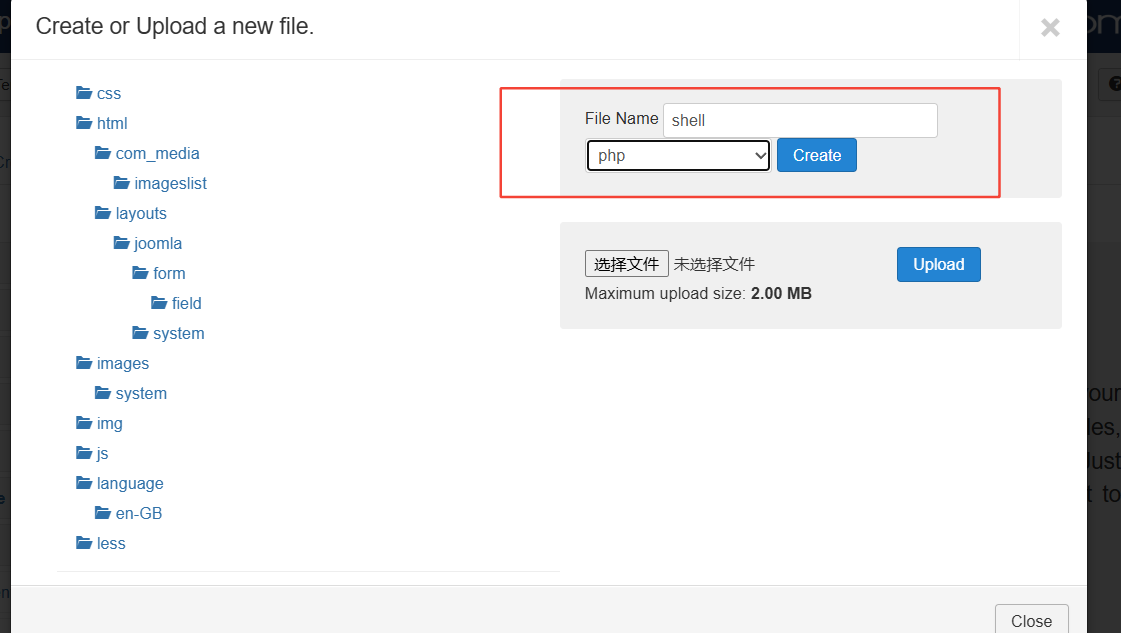Click the less folder icon
This screenshot has width=1121, height=633.
(84, 544)
